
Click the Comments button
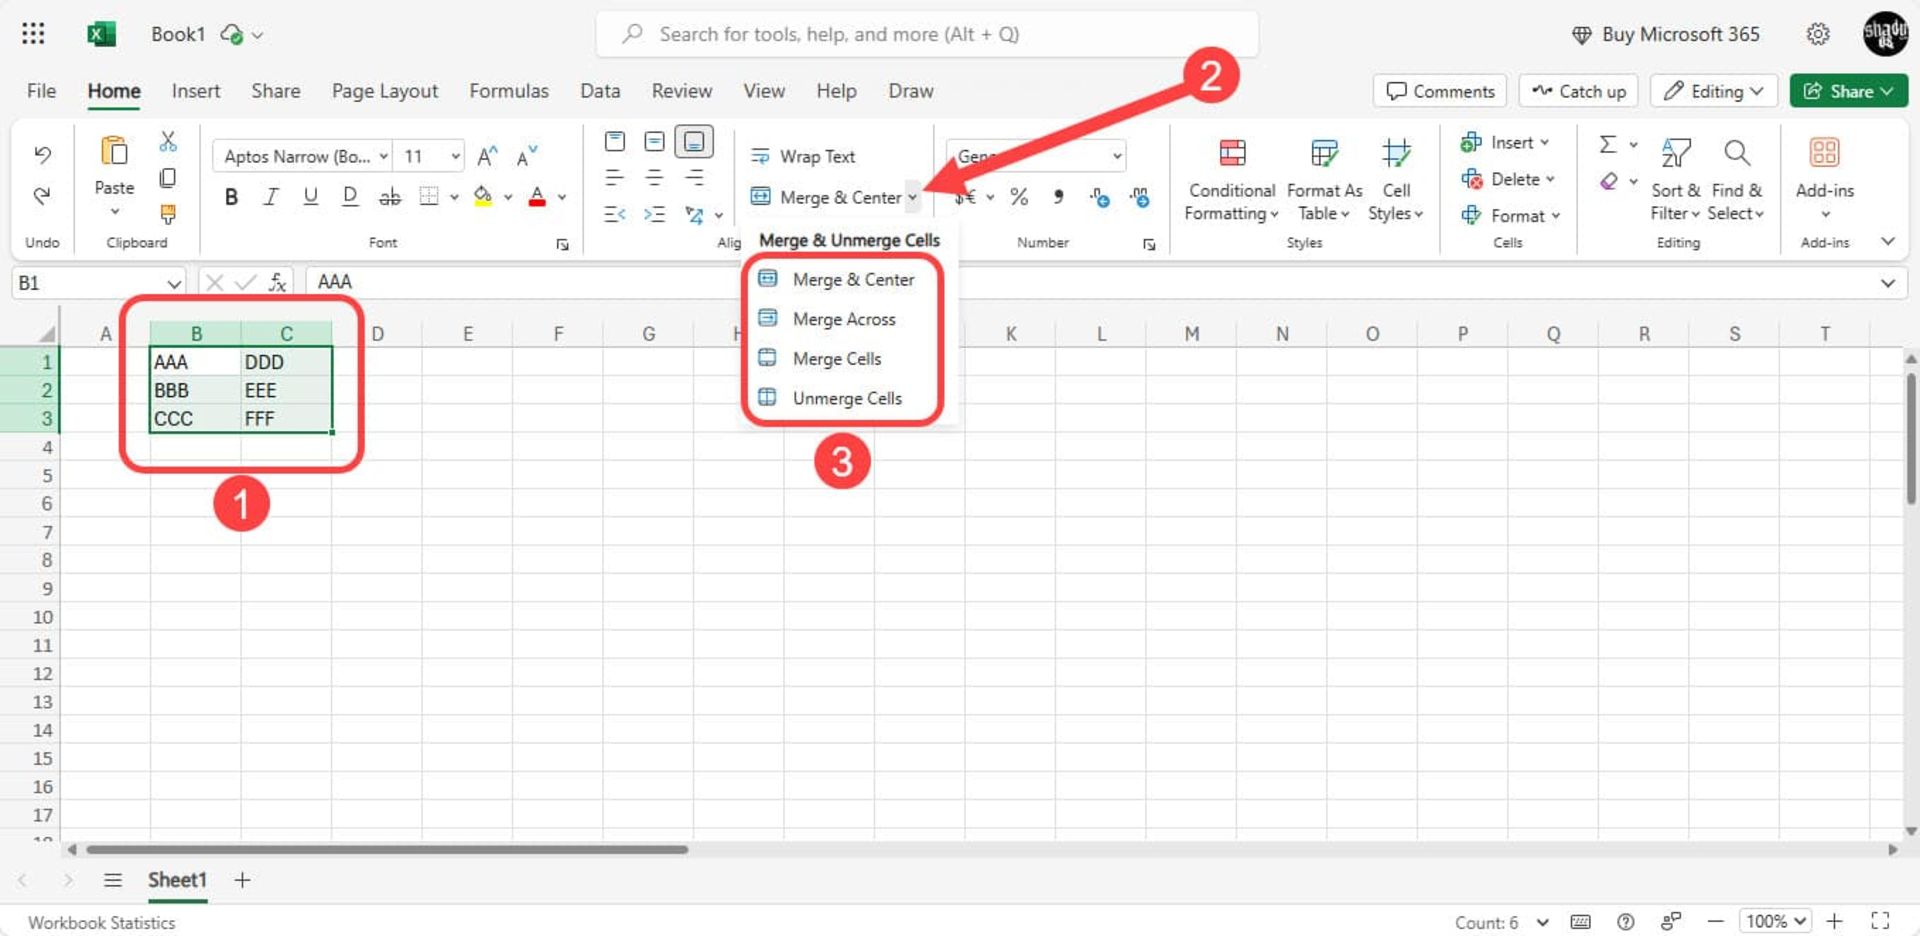click(1440, 91)
